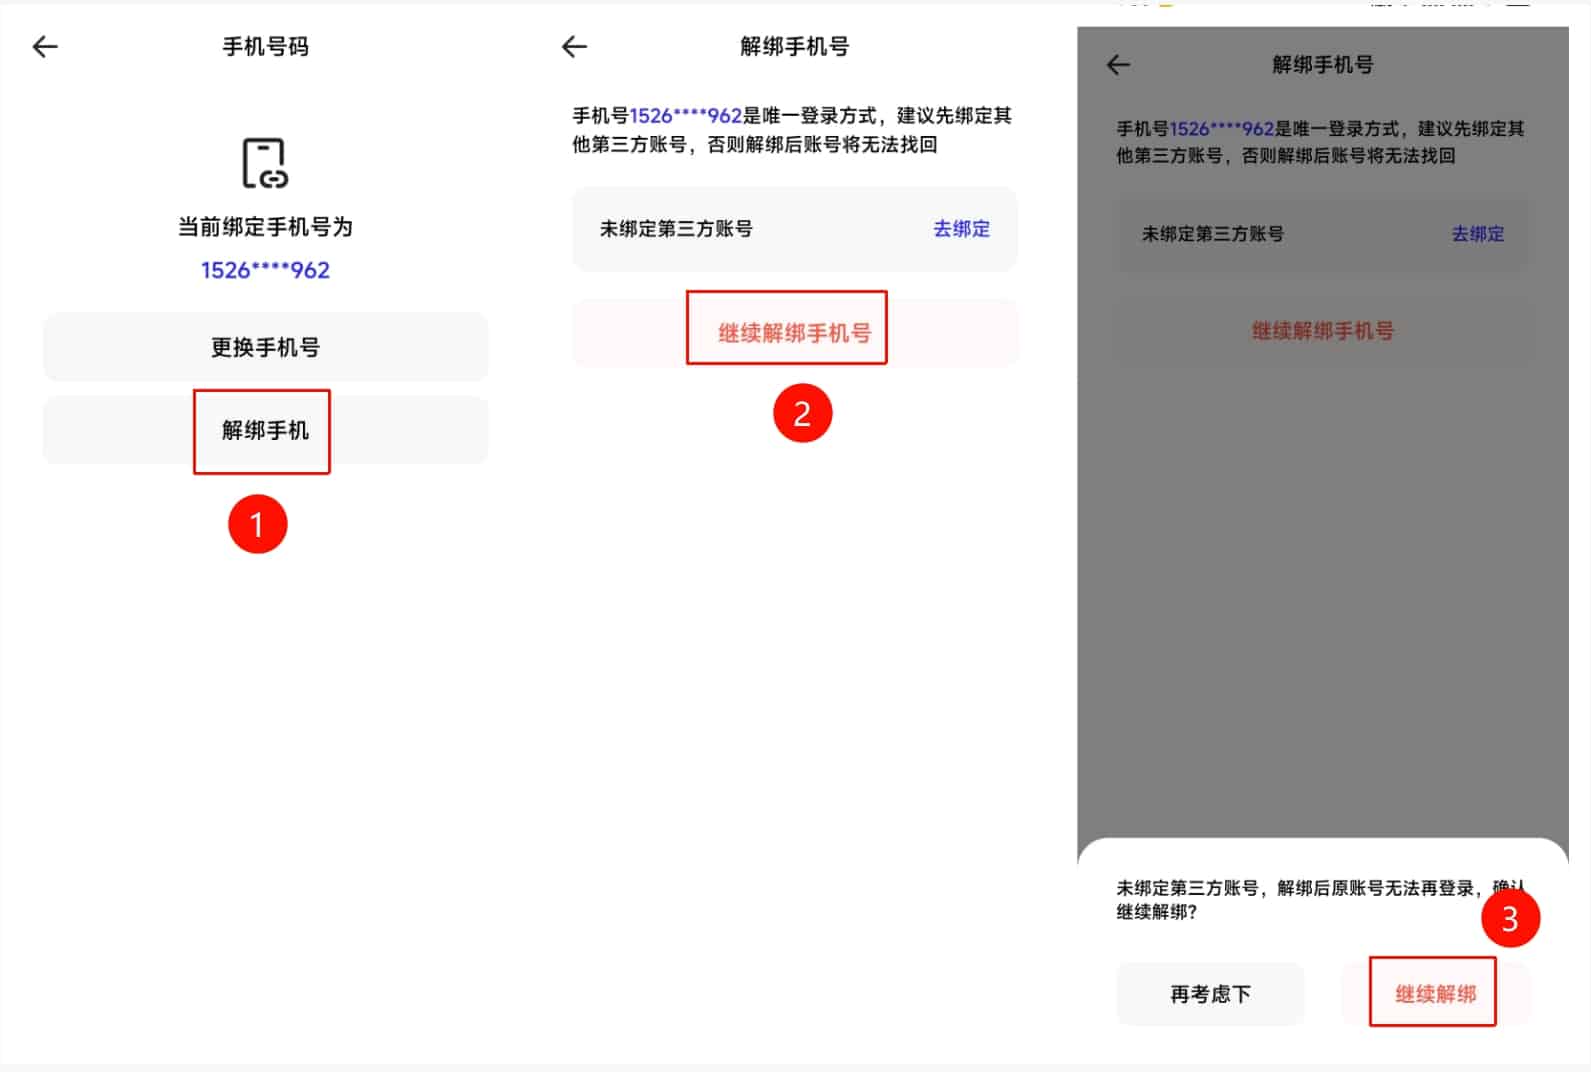Image resolution: width=1591 pixels, height=1072 pixels.
Task: Tap back arrow on 手机号码 screen
Action: tap(45, 47)
